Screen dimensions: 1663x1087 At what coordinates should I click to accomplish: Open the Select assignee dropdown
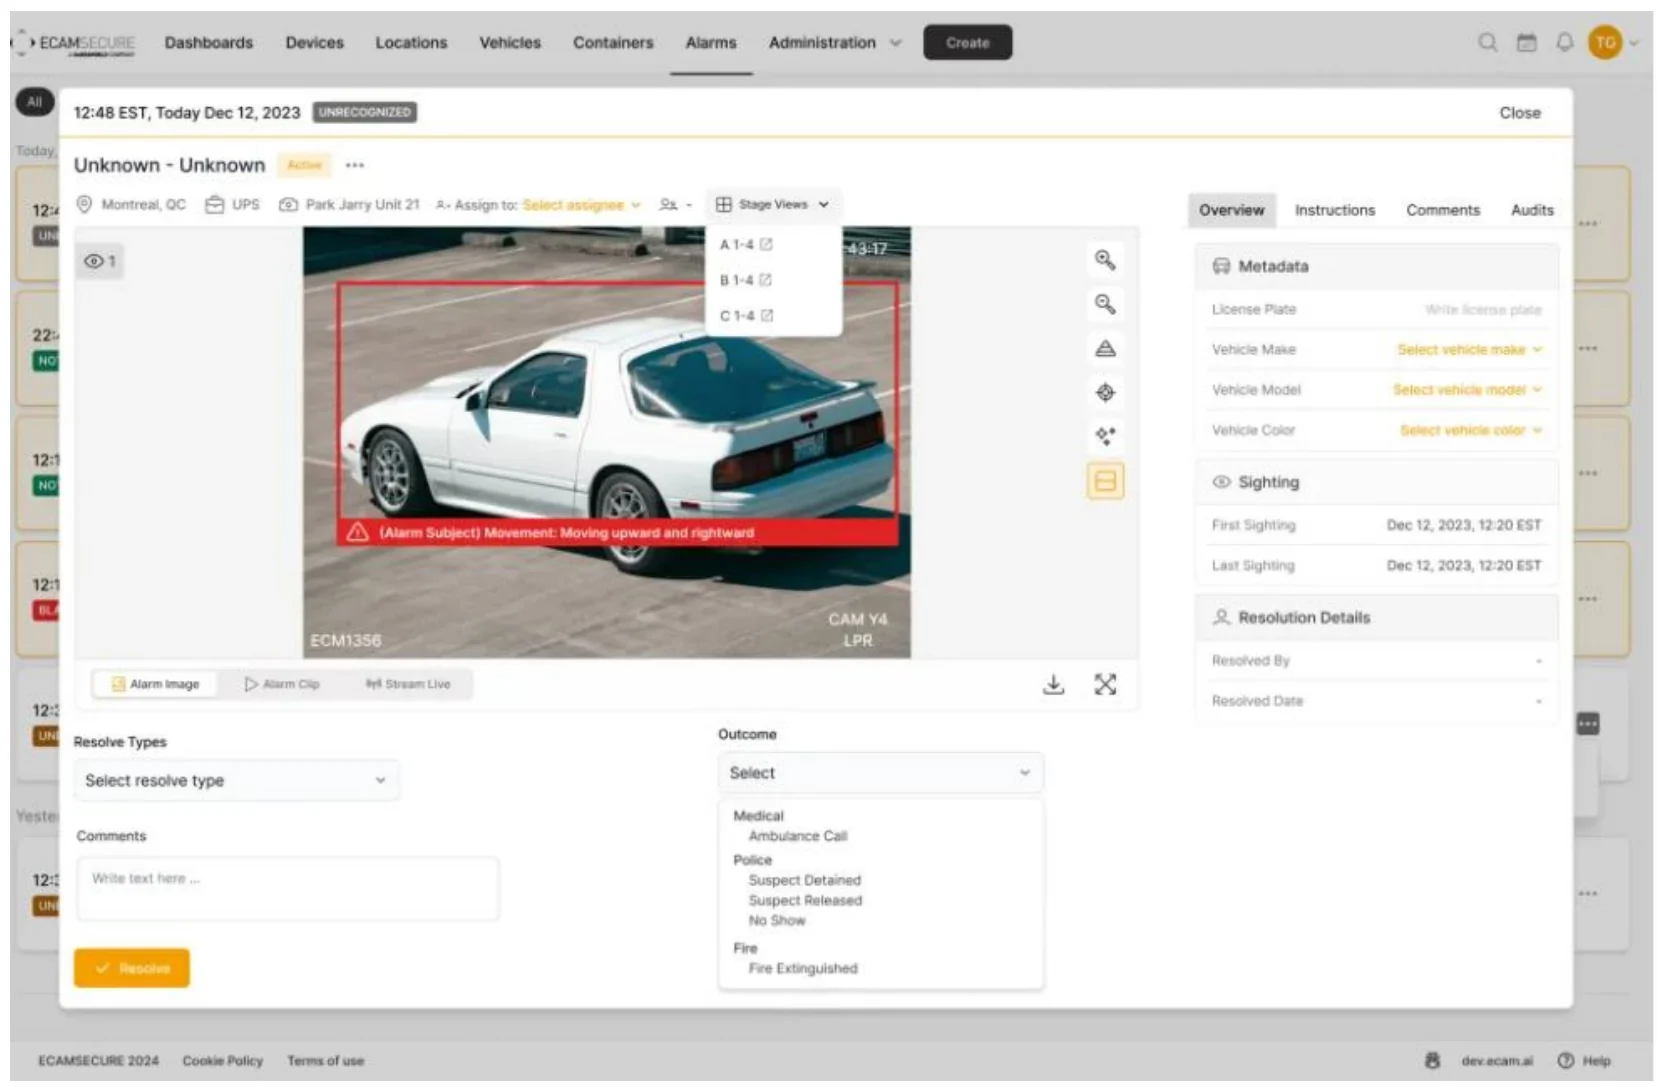[x=581, y=204]
